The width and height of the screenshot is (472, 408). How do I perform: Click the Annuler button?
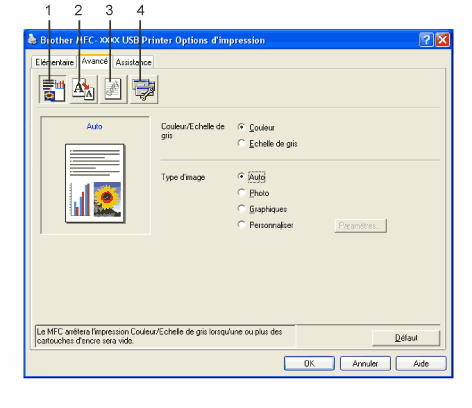pos(365,363)
